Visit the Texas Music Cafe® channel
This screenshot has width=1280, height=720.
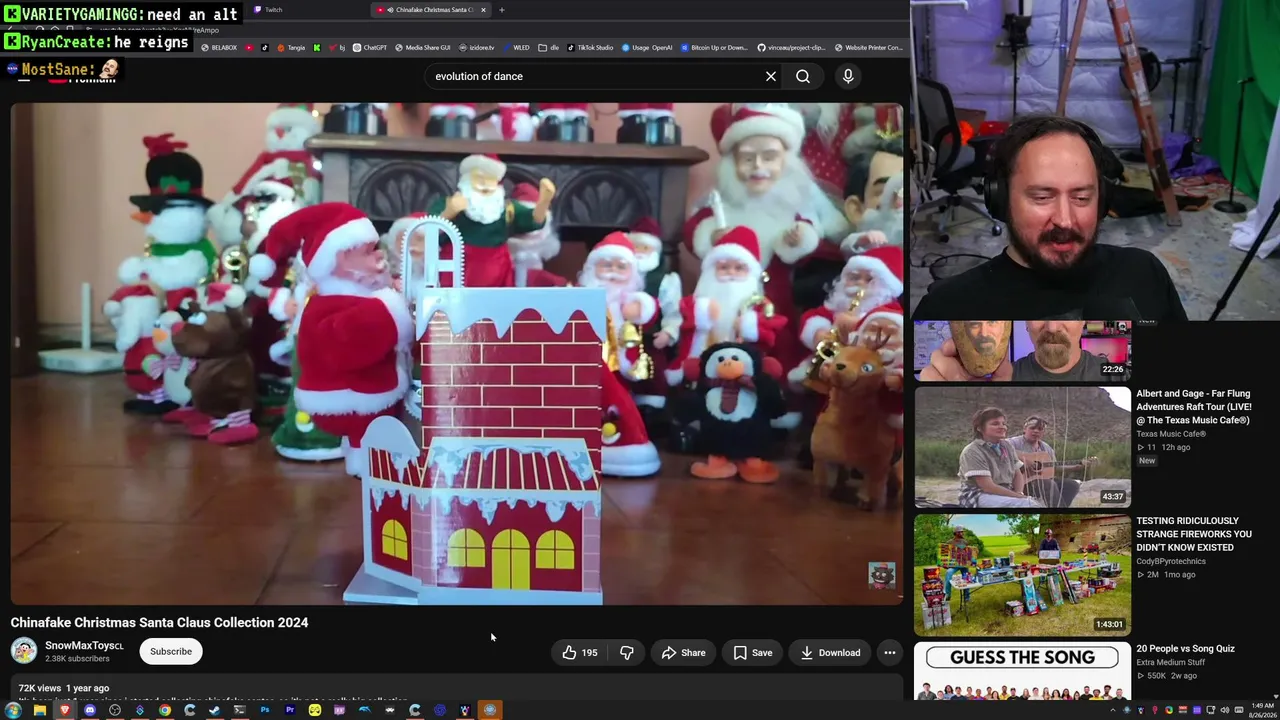[1171, 434]
